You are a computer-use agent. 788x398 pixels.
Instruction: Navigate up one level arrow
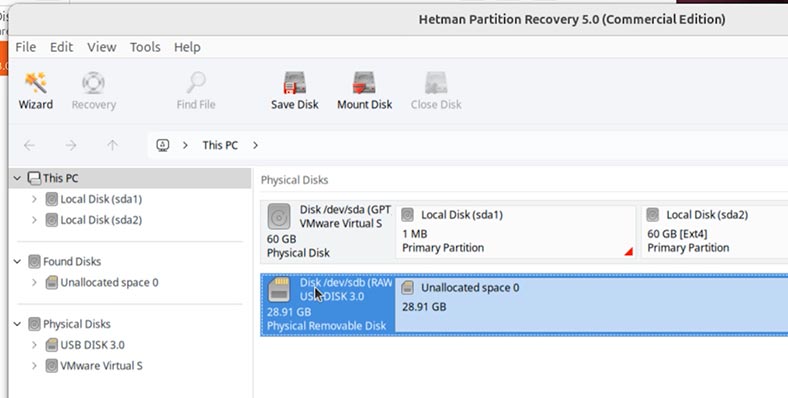point(112,145)
